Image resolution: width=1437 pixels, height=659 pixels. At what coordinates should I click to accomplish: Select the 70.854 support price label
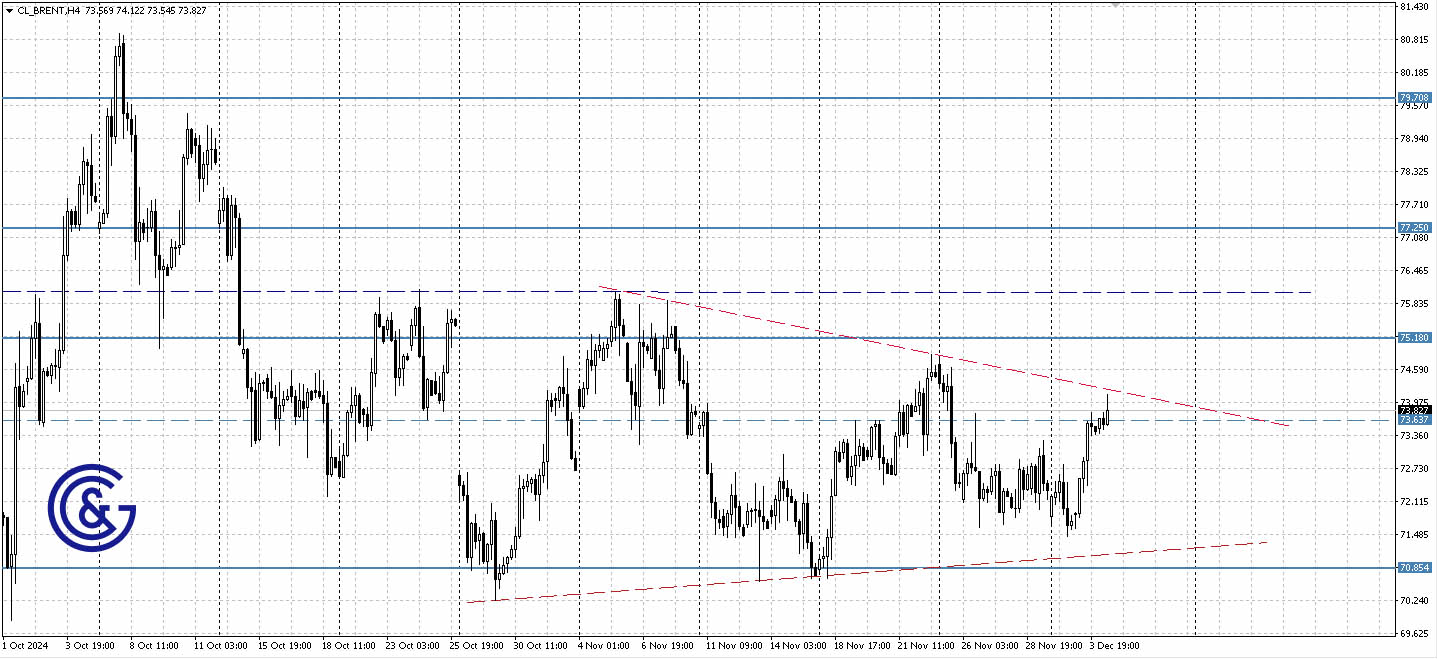(x=1415, y=568)
